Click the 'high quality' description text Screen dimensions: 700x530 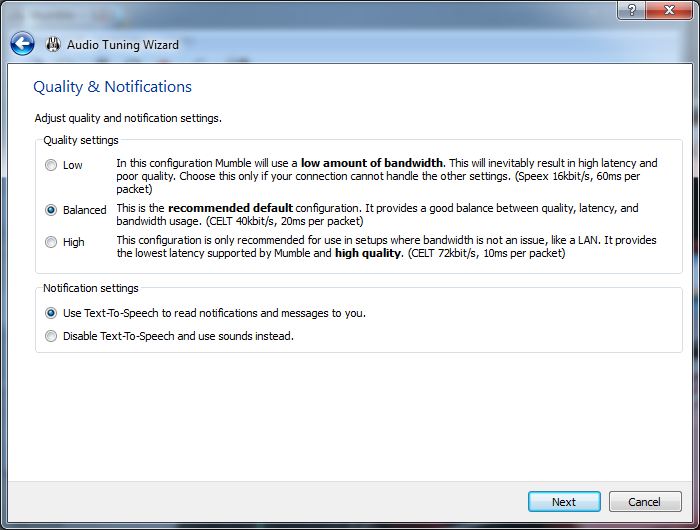pyautogui.click(x=368, y=253)
